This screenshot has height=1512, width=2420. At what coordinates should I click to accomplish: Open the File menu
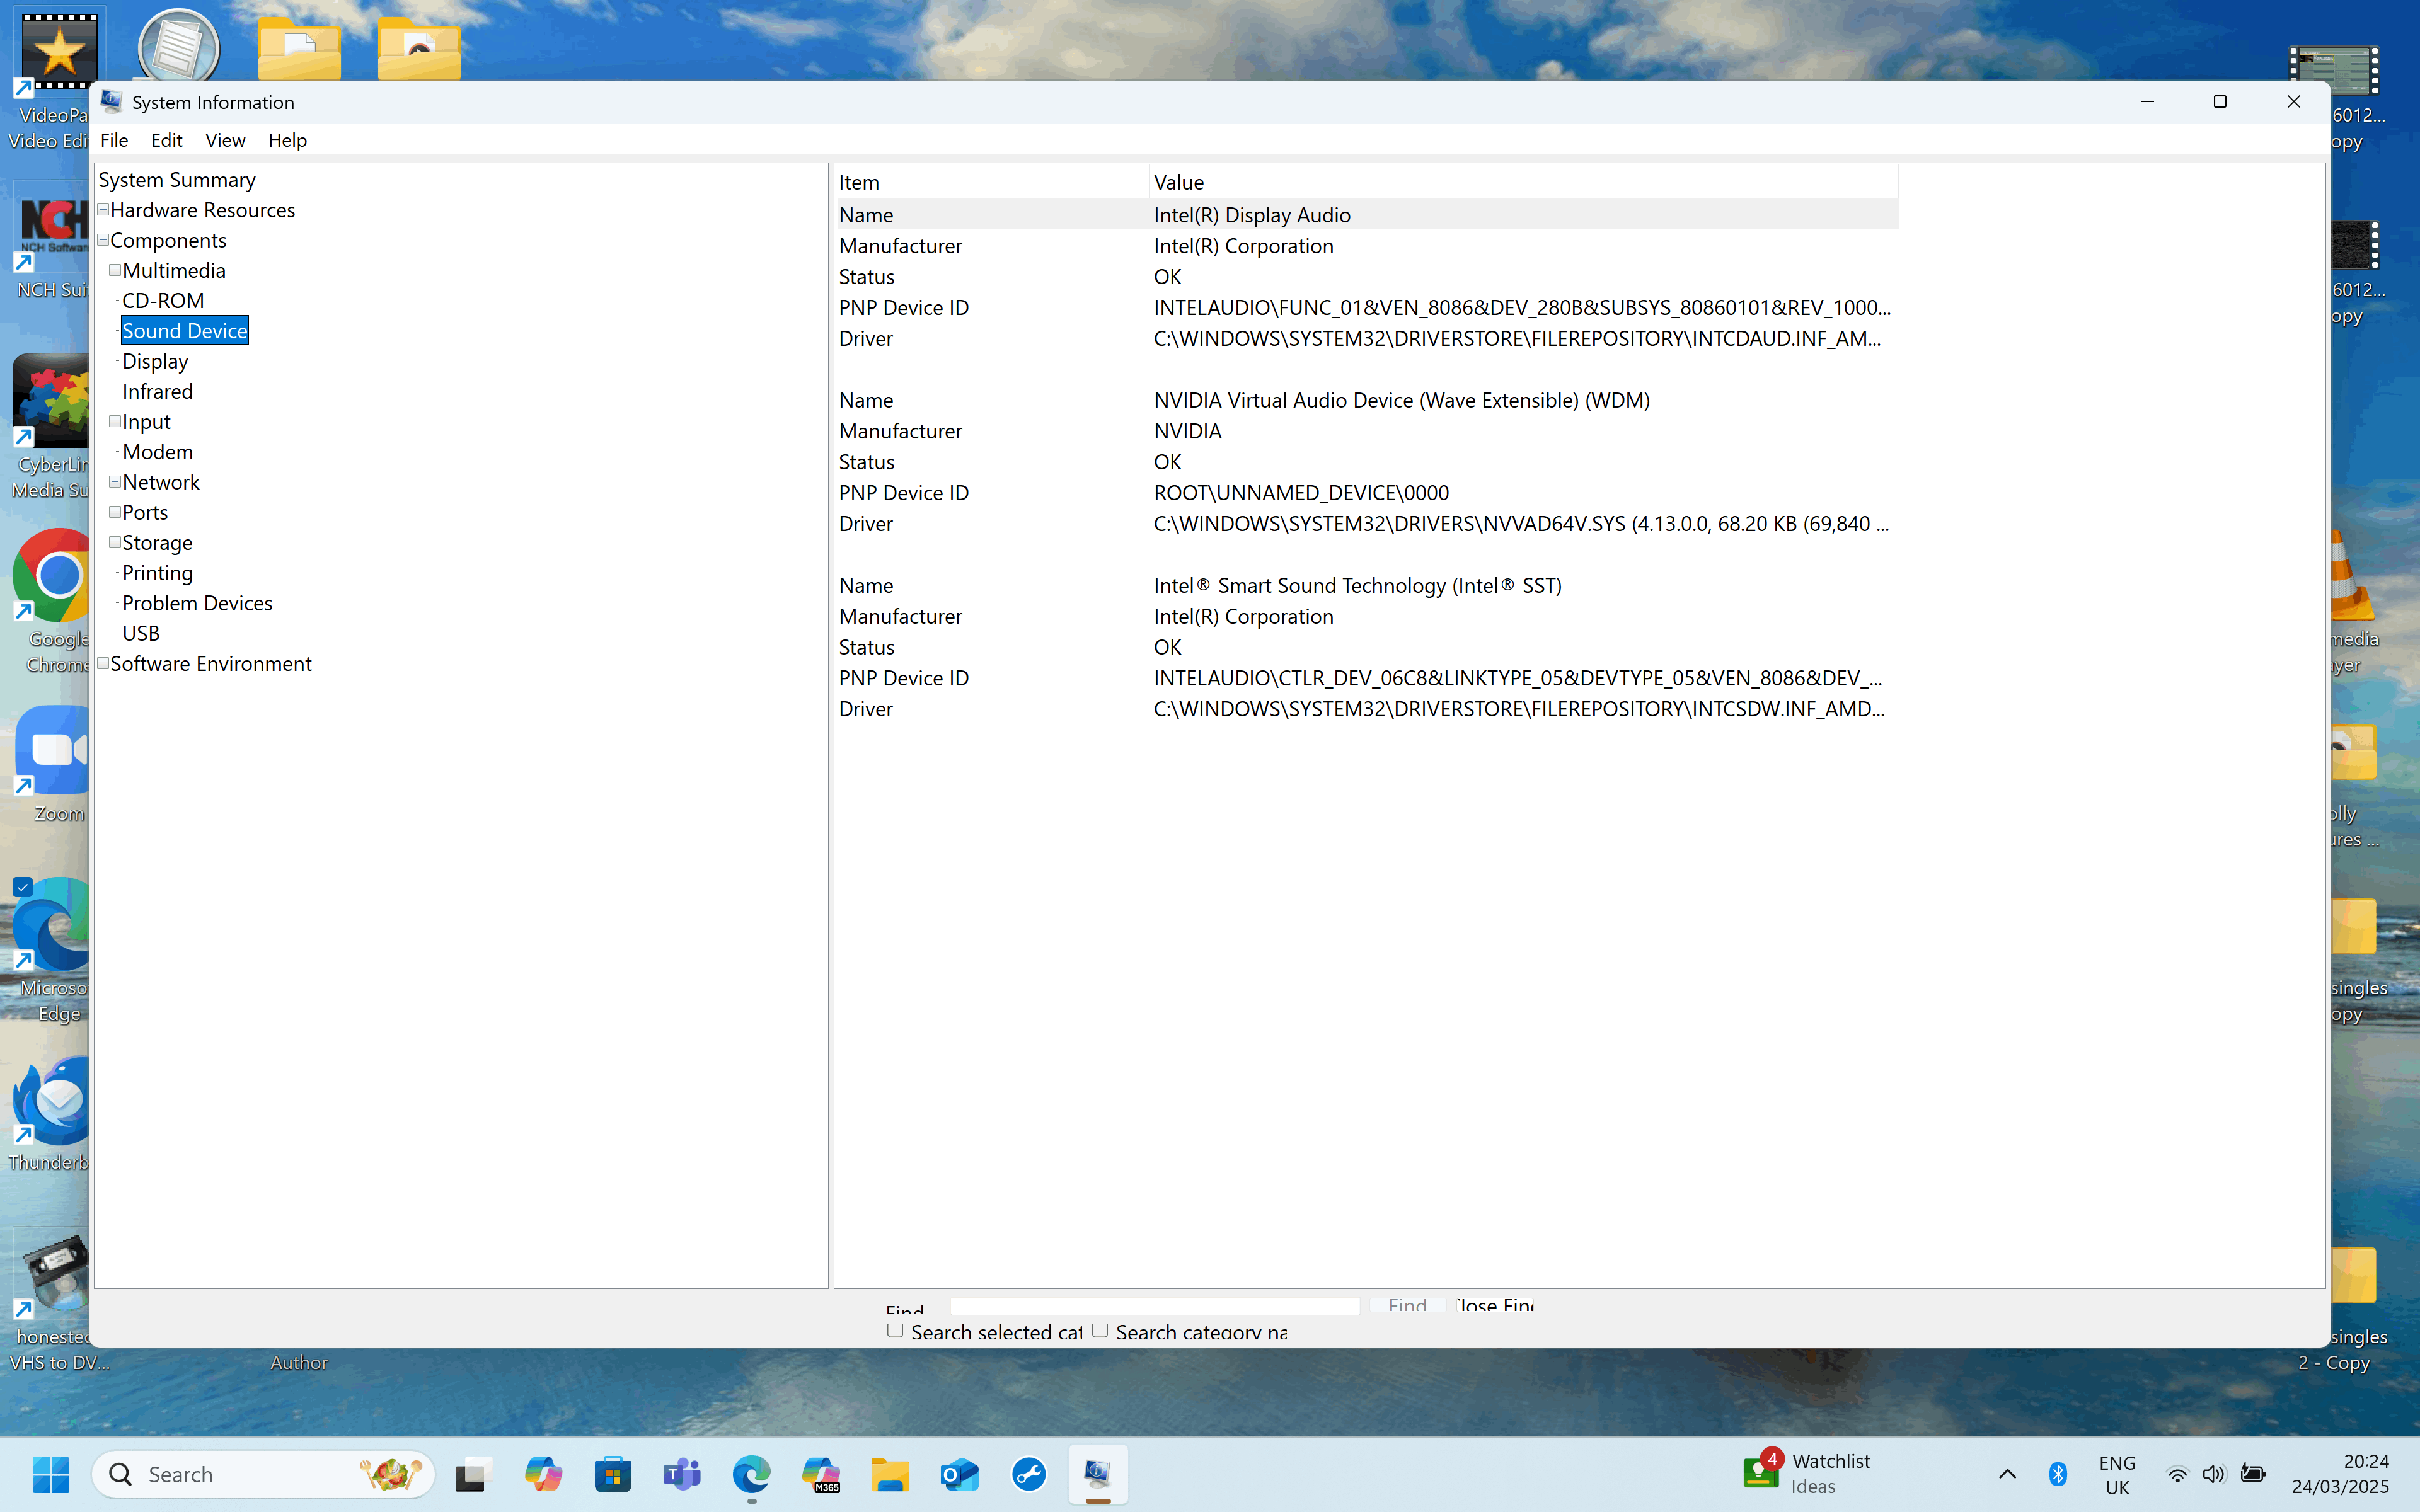coord(114,140)
